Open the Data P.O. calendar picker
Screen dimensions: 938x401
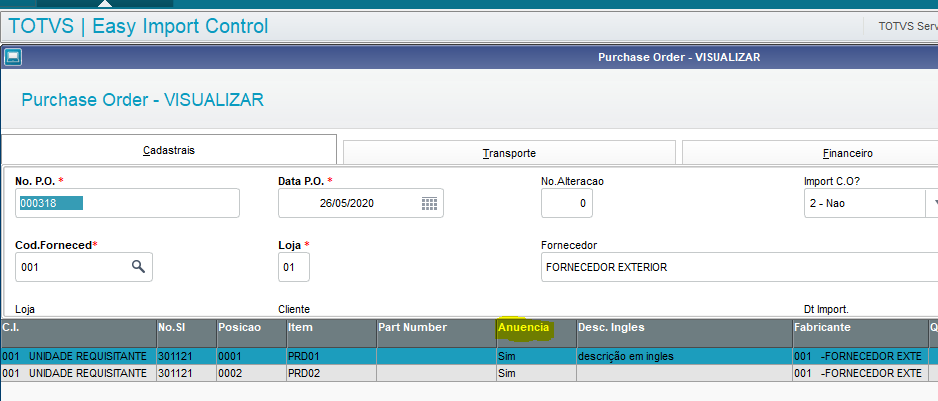tap(430, 203)
